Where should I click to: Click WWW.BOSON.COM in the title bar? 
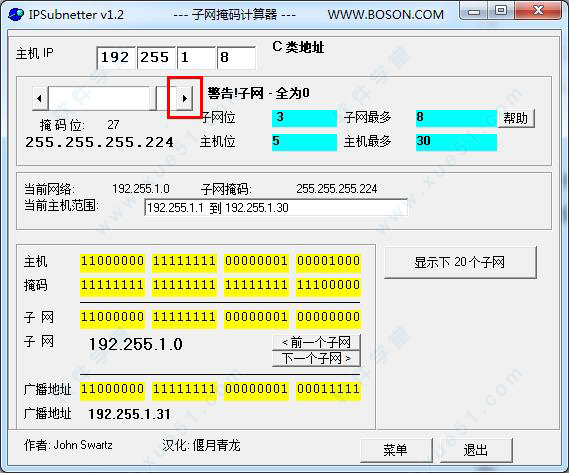(386, 15)
